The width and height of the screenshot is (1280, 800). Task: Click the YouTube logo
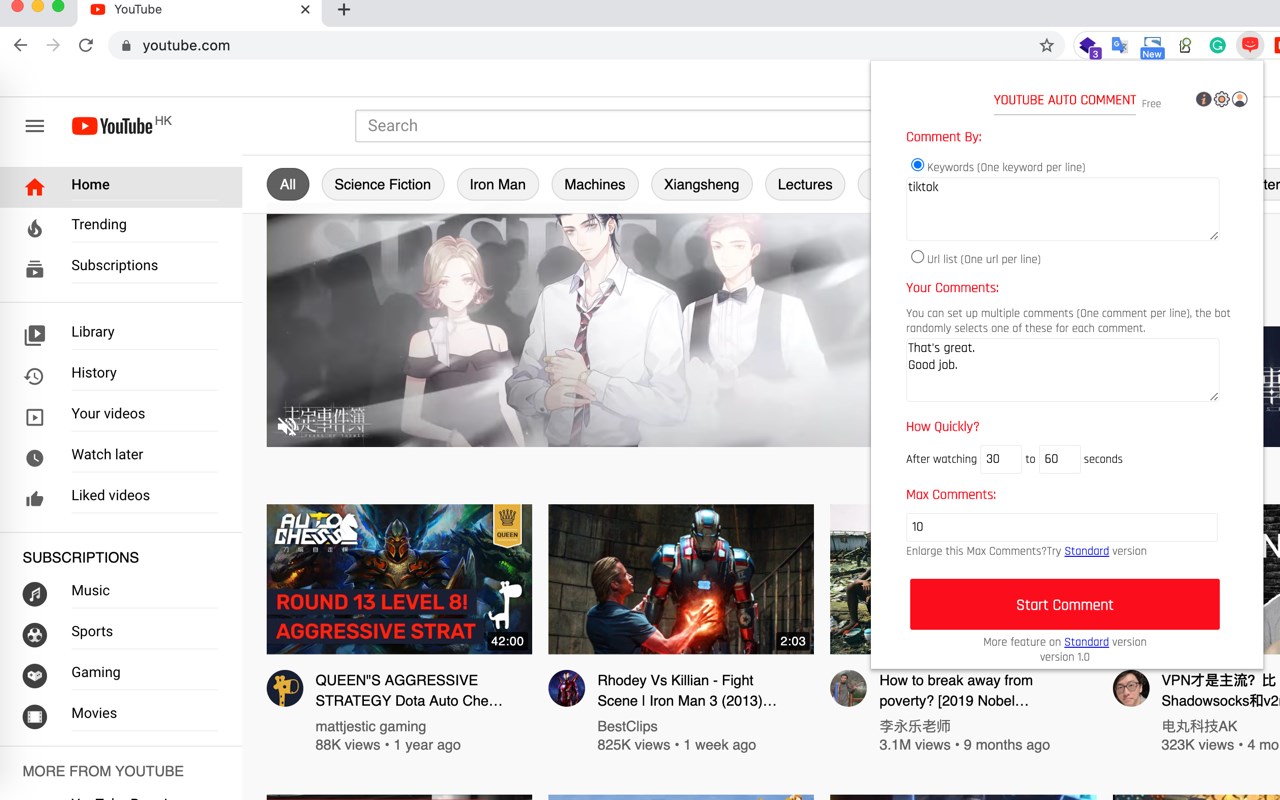click(x=112, y=126)
